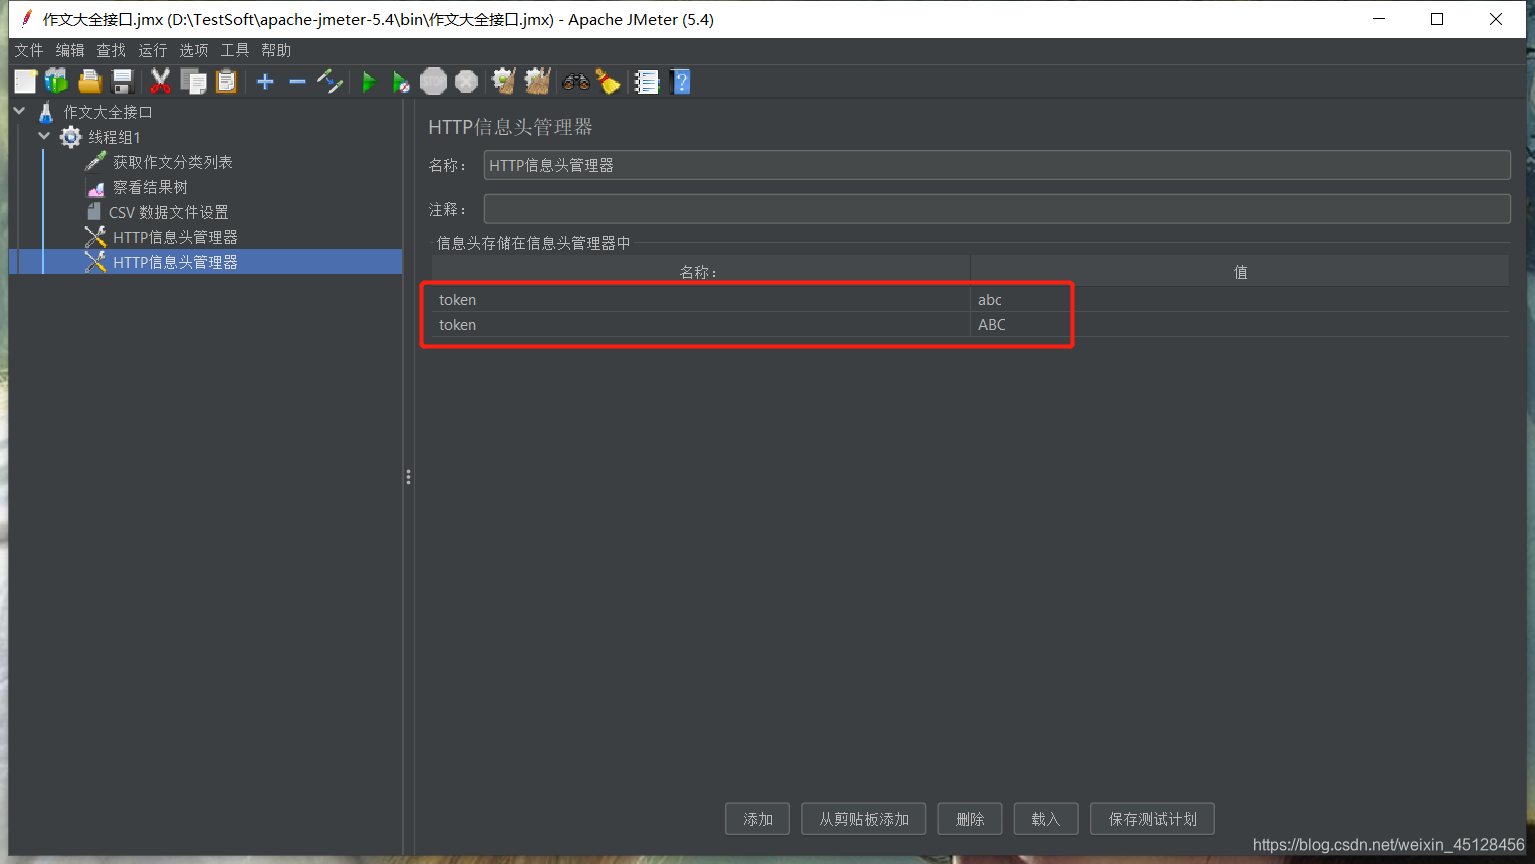Screen dimensions: 1535x864
Task: Open the function helper dialog icon
Action: point(647,82)
